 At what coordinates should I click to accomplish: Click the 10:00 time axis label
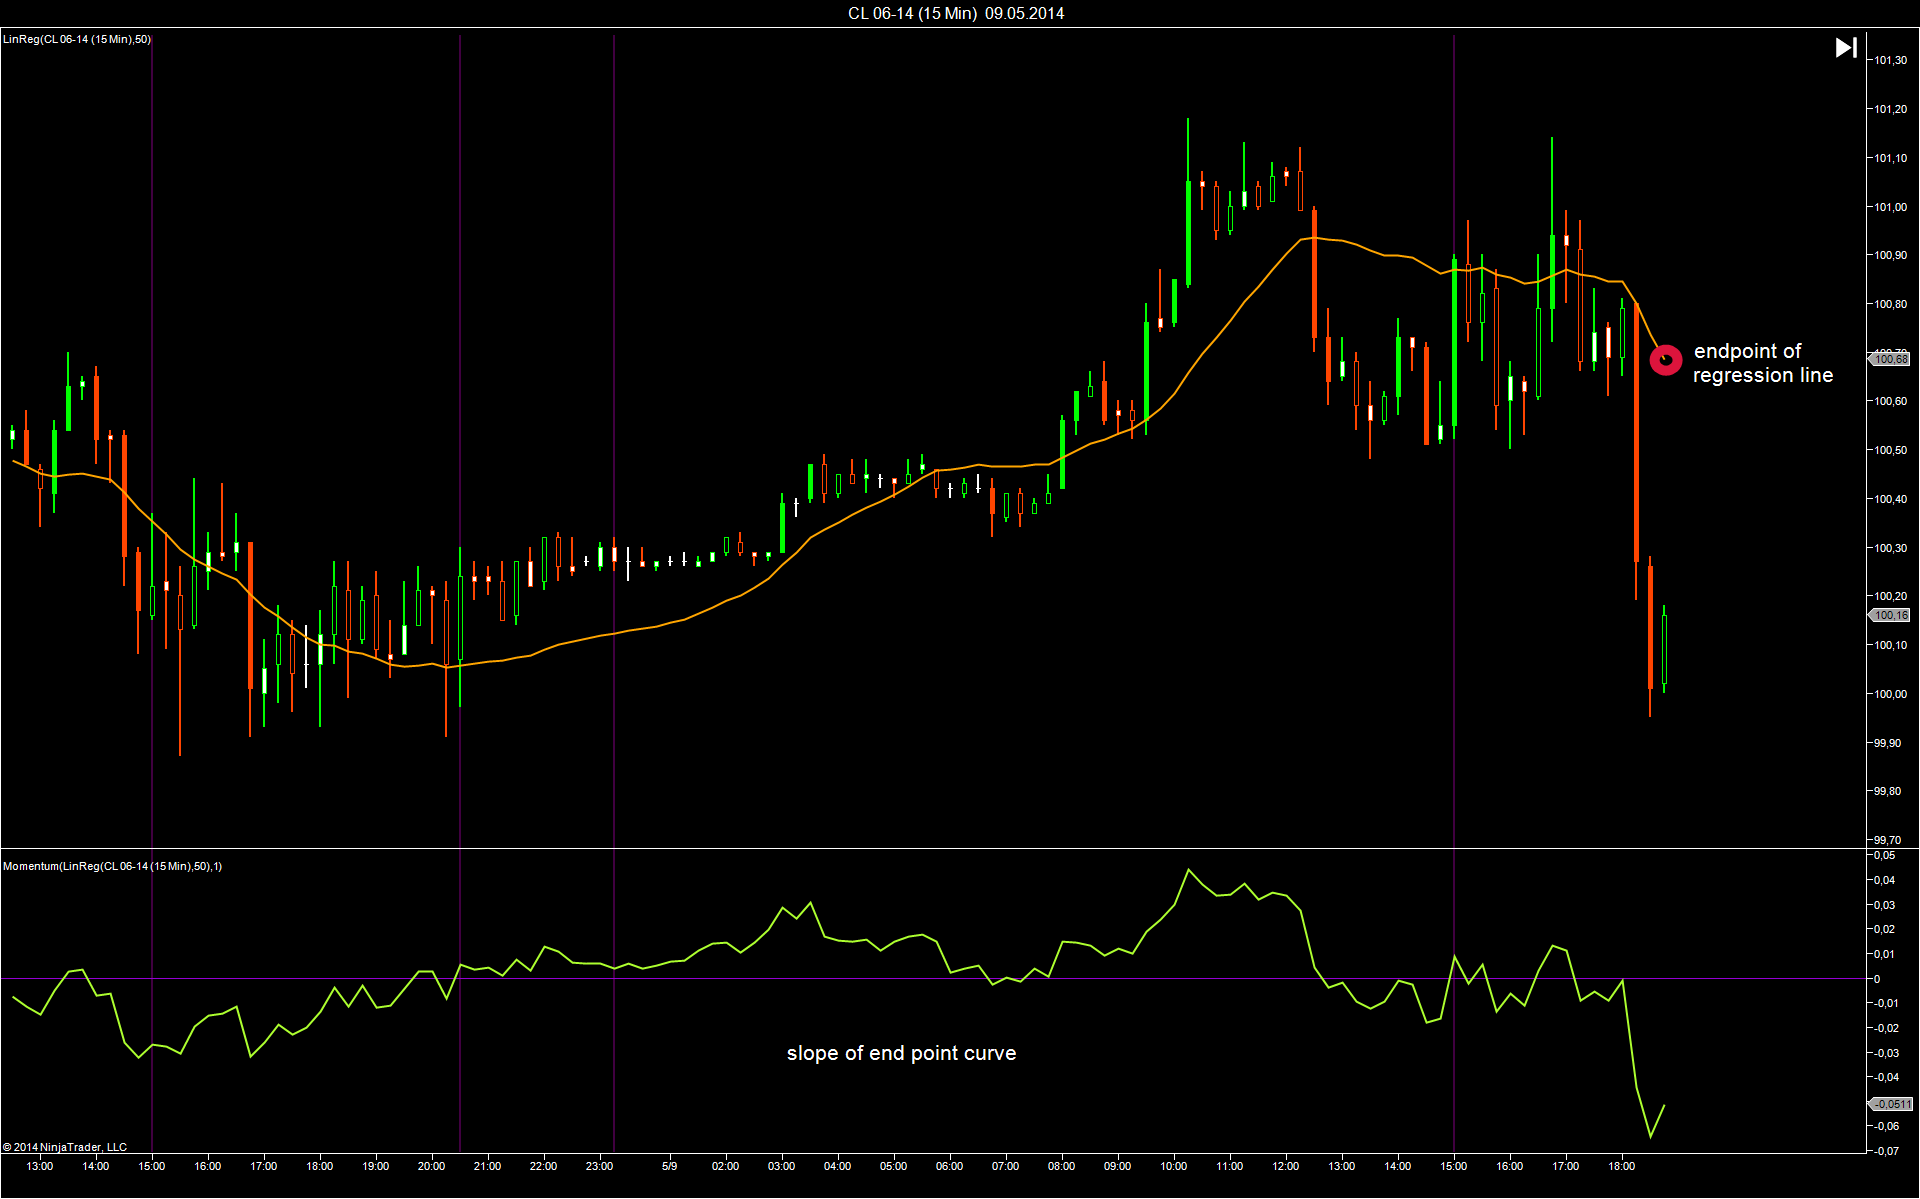pyautogui.click(x=1173, y=1166)
